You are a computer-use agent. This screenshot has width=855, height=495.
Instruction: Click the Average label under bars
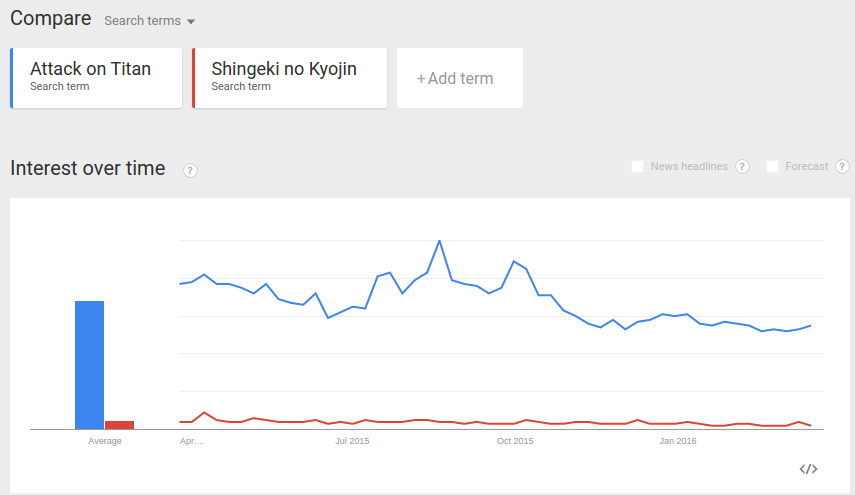tap(105, 441)
